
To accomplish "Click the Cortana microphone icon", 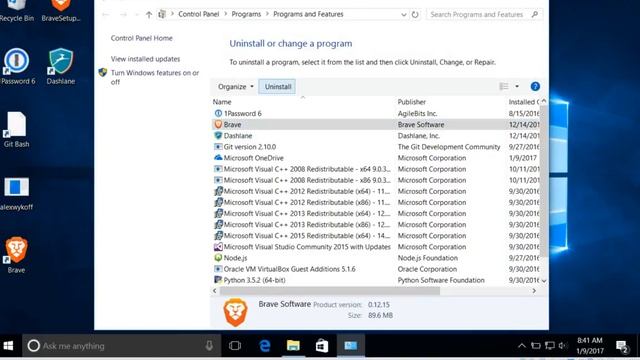I will click(209, 346).
